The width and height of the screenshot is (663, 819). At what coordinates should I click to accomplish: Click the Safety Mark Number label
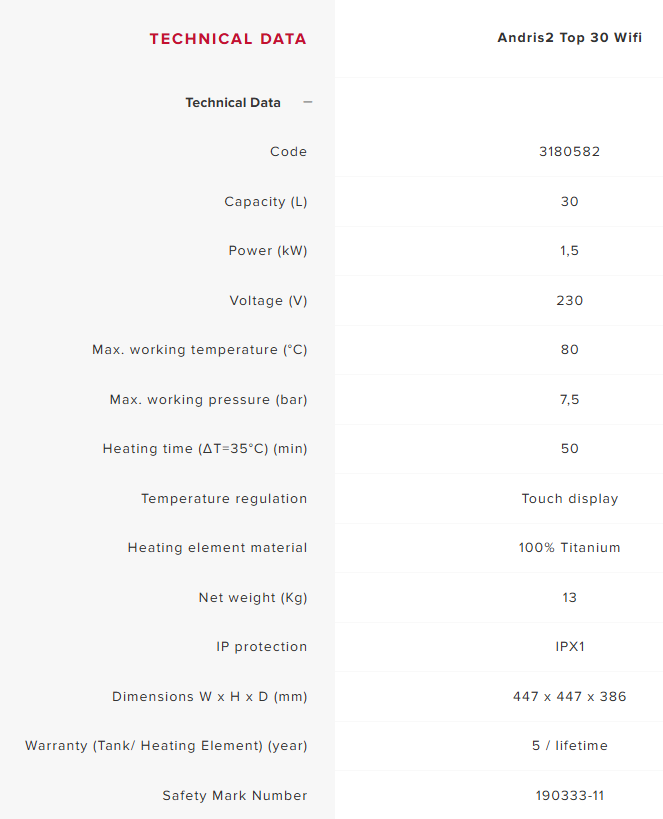click(235, 795)
